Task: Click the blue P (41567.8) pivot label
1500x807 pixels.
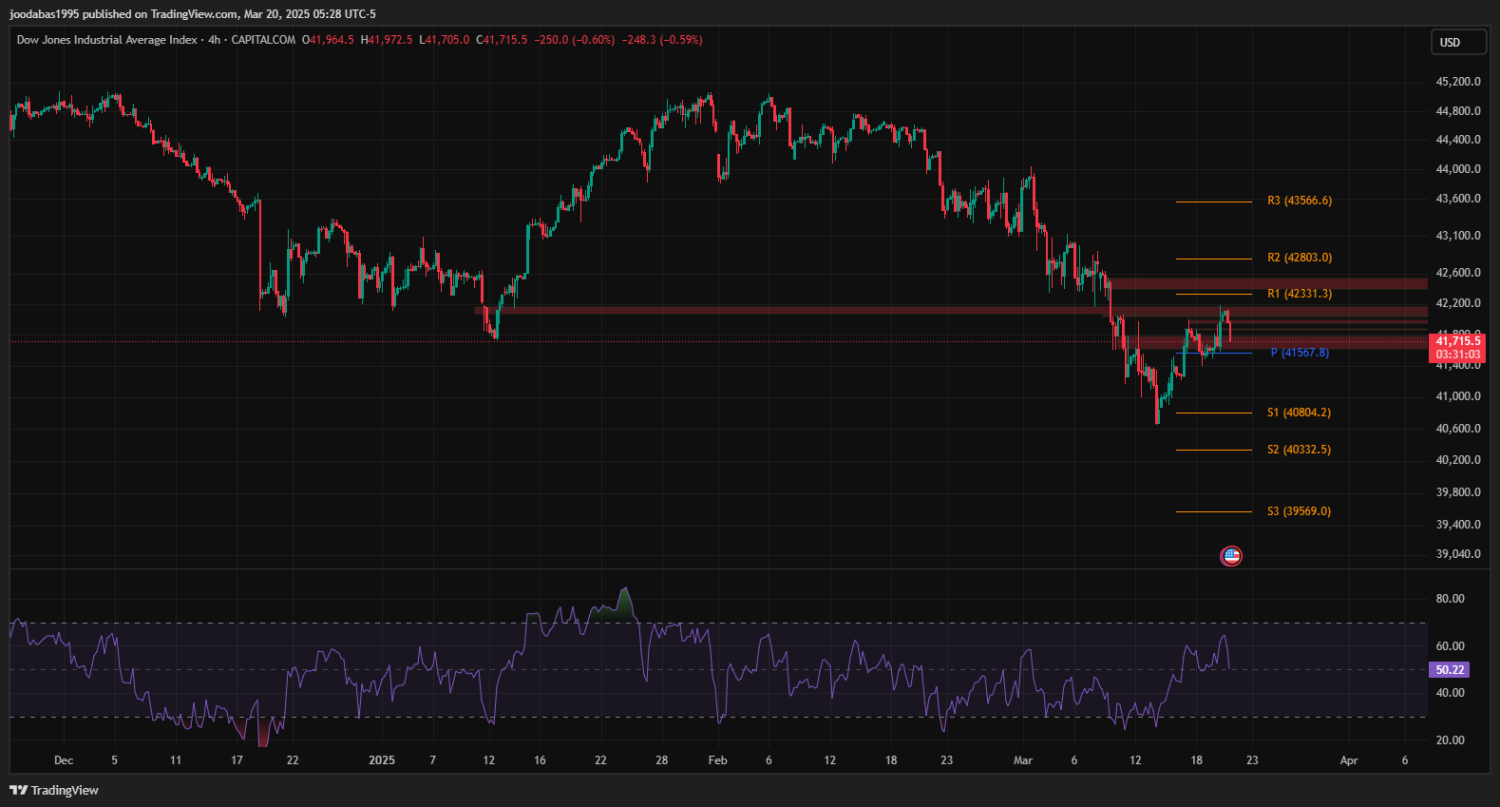Action: [x=1299, y=353]
